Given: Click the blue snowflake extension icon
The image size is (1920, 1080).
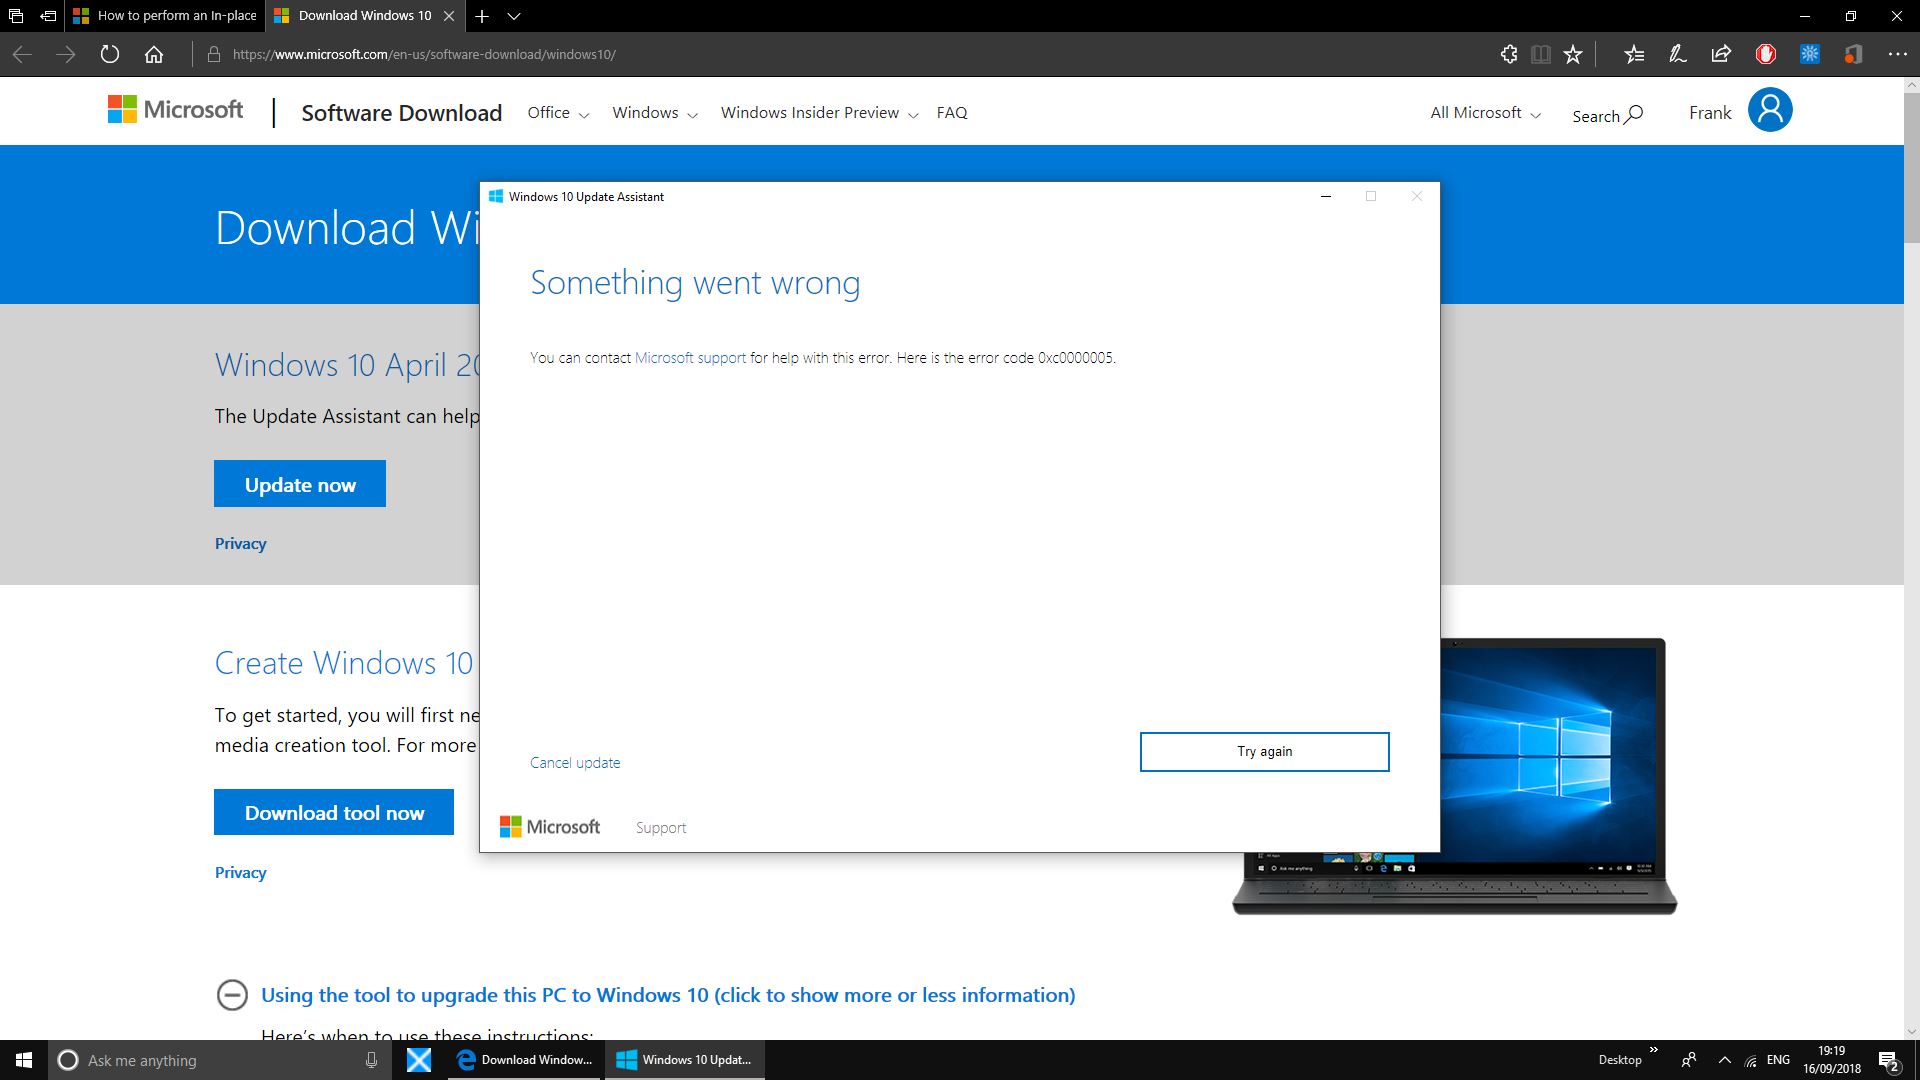Looking at the screenshot, I should coord(1810,55).
